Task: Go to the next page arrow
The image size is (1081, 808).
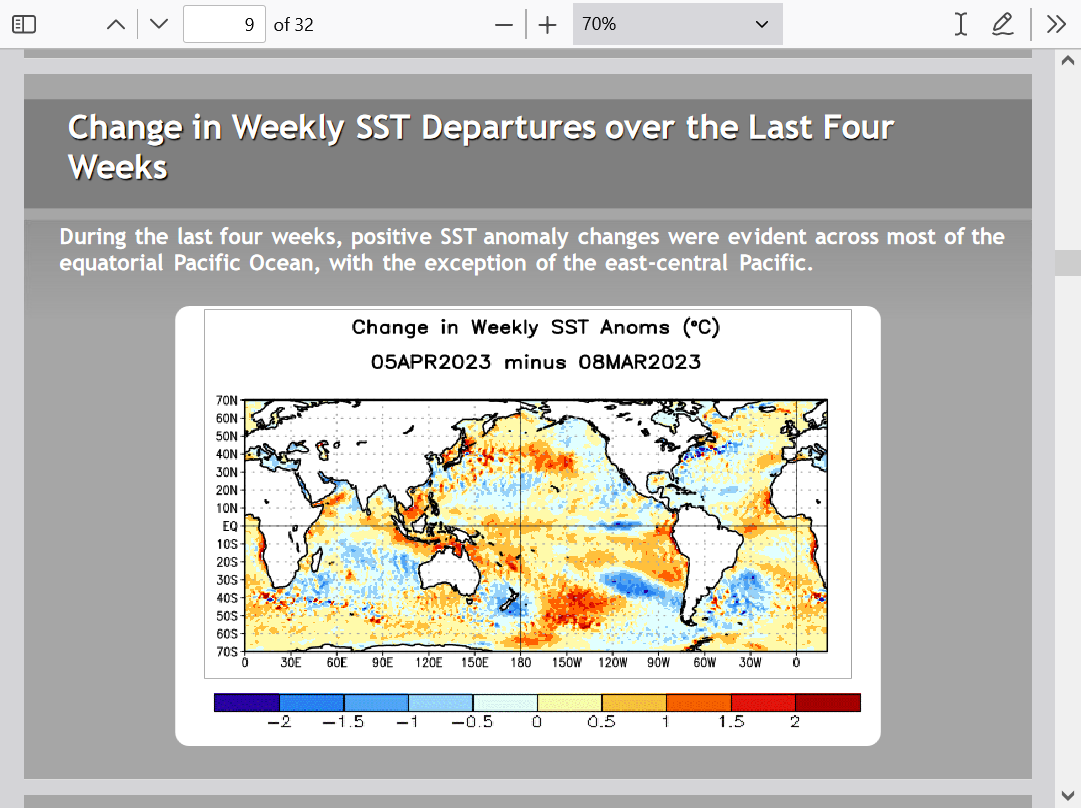Action: 158,25
